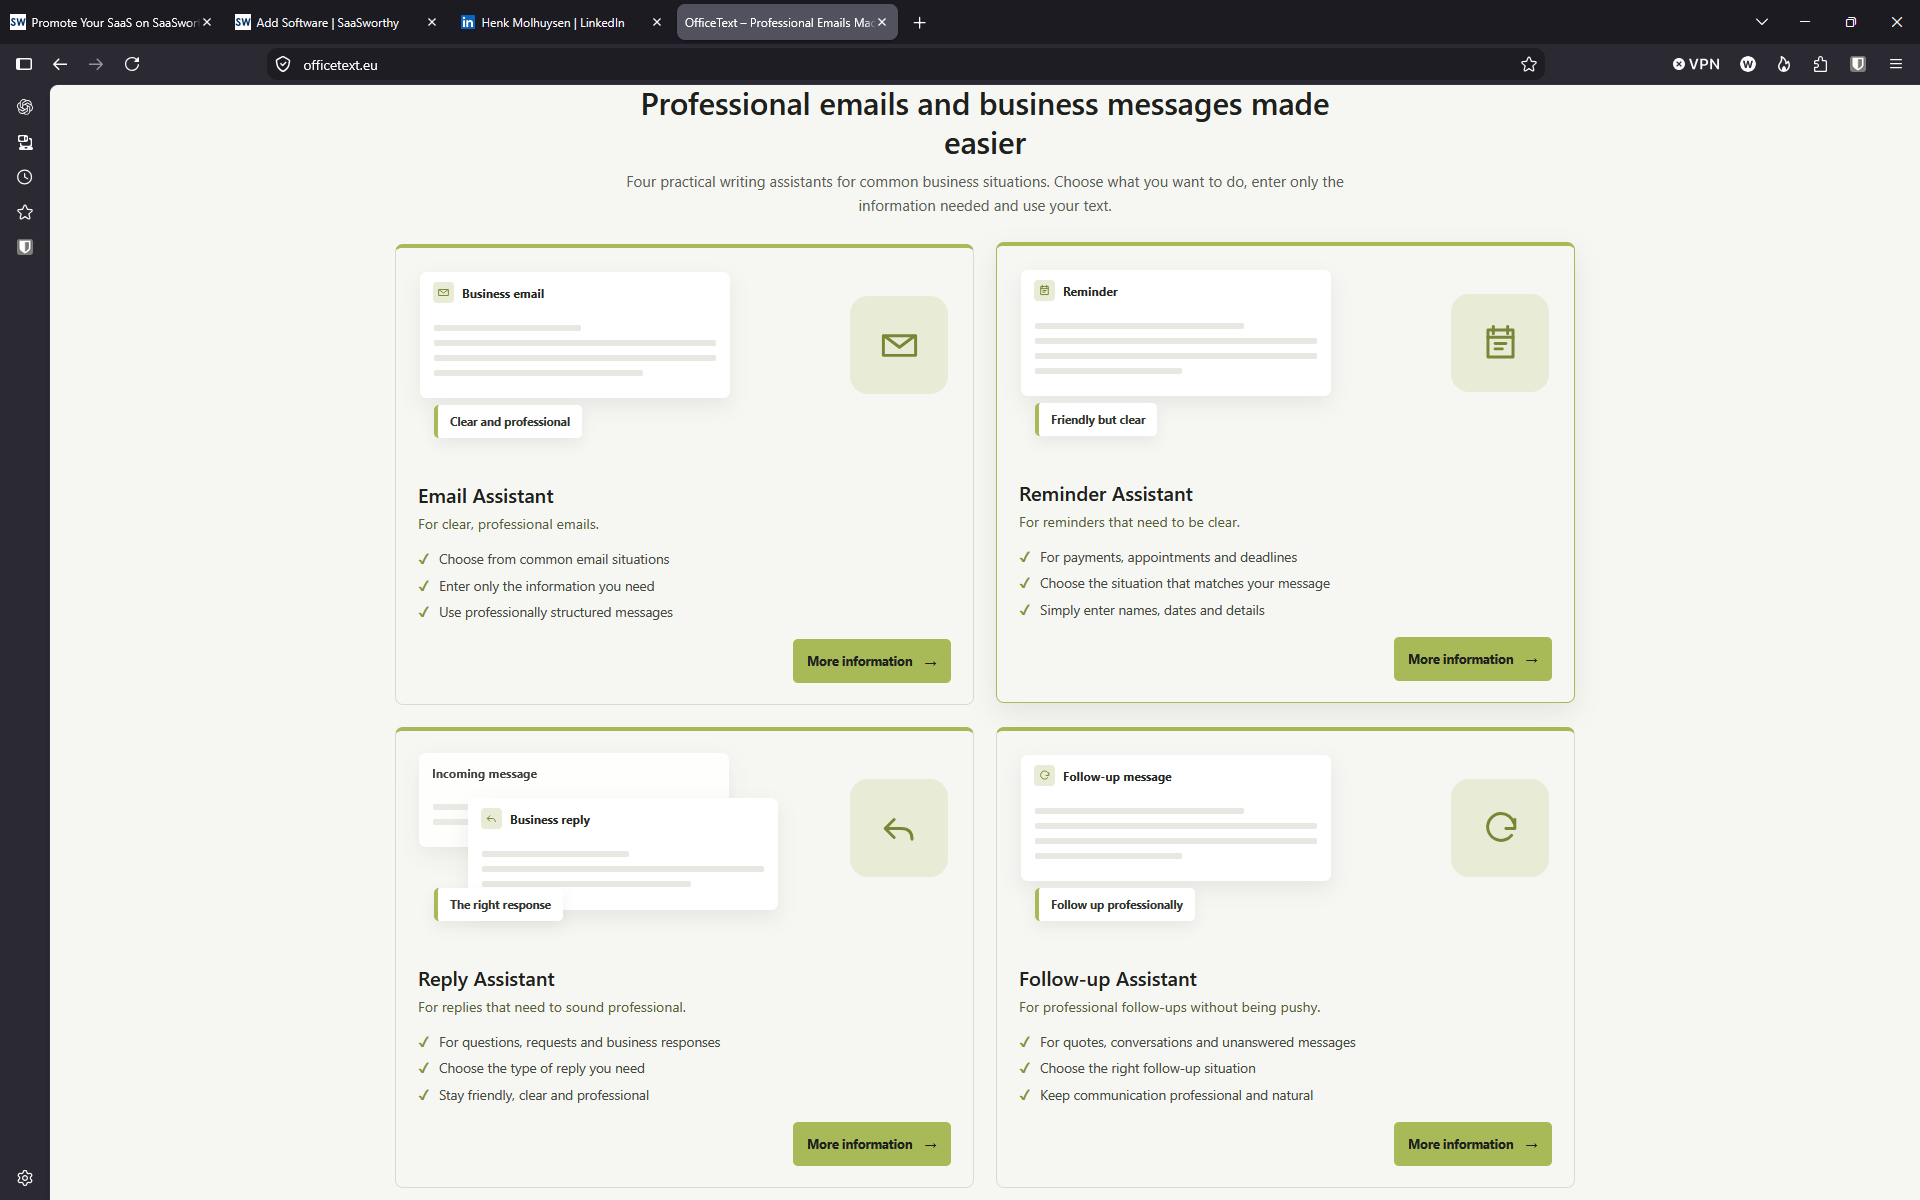Open More information for Email Assistant
1920x1200 pixels.
[872, 661]
